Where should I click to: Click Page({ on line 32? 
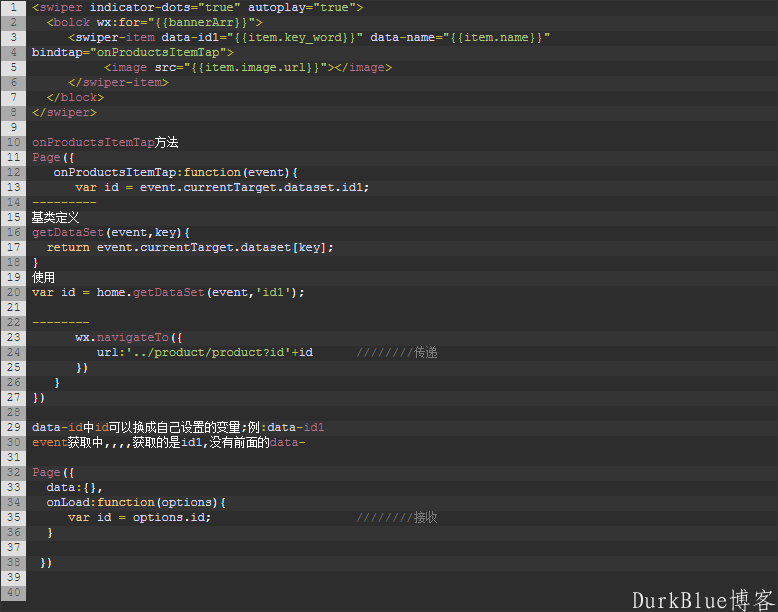click(53, 473)
